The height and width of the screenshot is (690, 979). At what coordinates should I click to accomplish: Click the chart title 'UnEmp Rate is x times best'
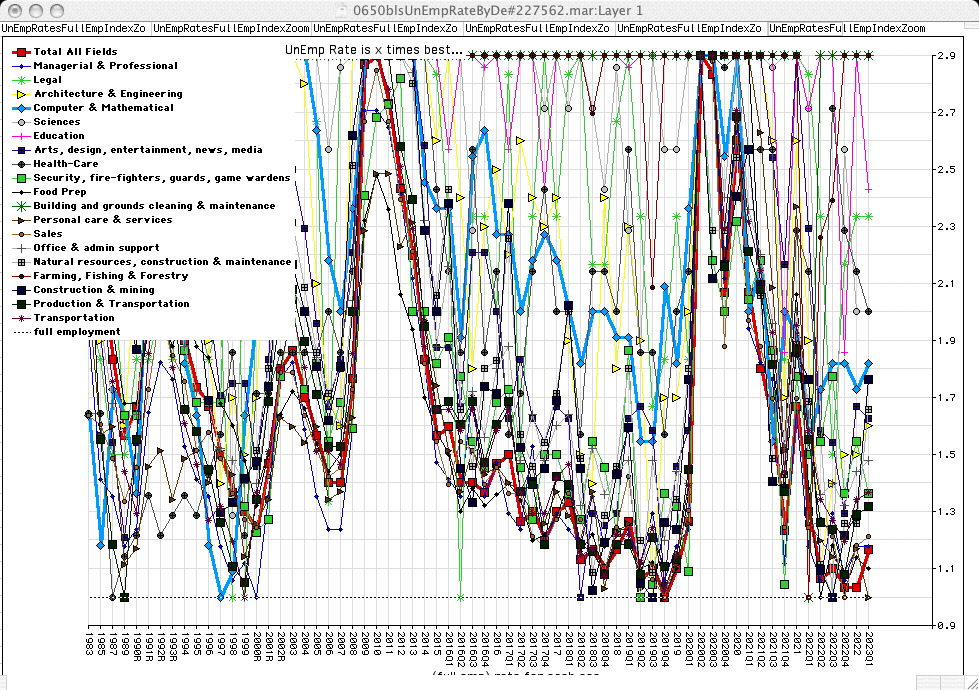[373, 49]
